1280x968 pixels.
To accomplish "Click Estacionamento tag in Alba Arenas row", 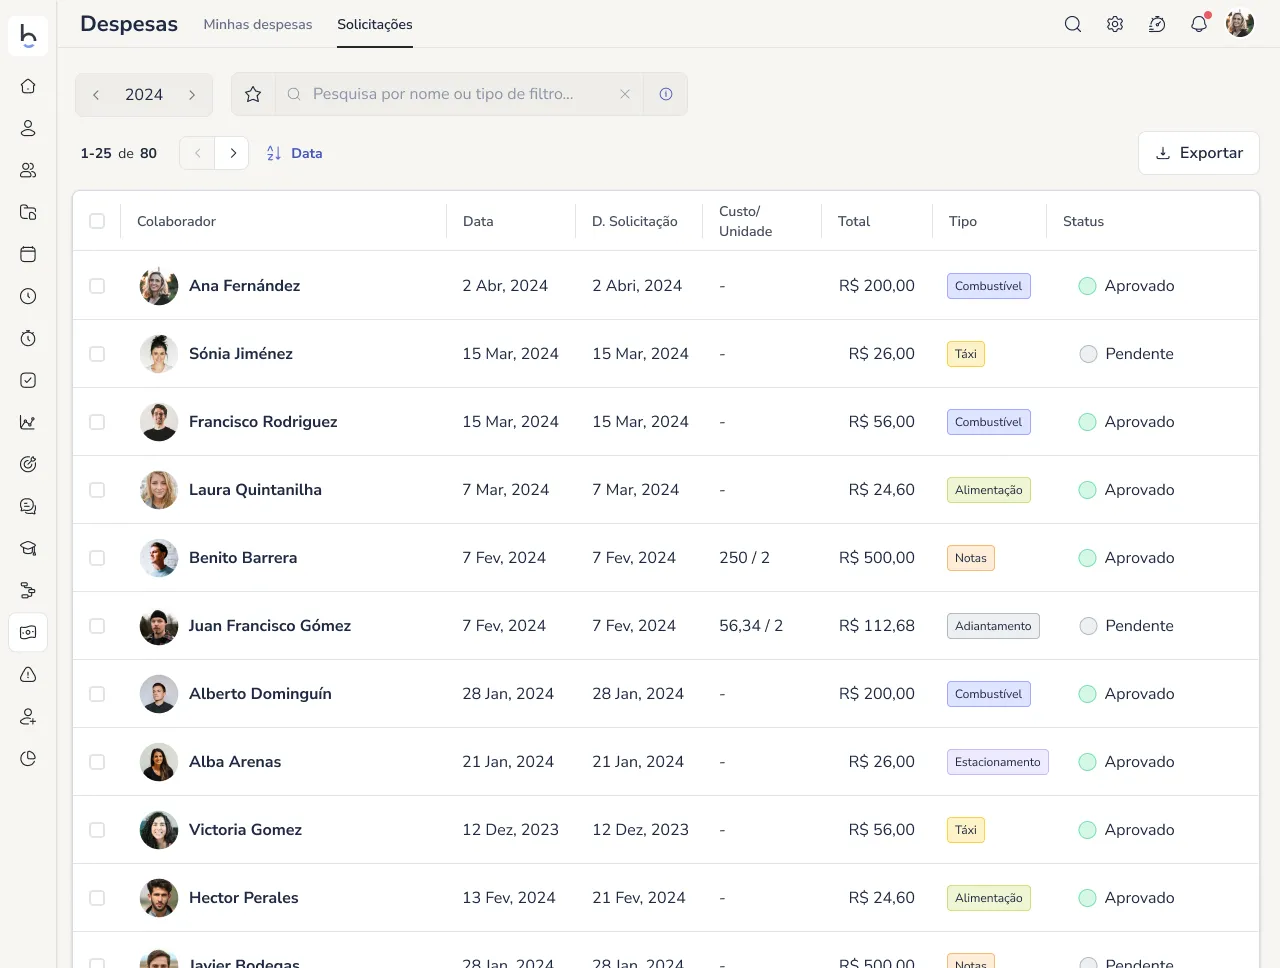I will (998, 762).
